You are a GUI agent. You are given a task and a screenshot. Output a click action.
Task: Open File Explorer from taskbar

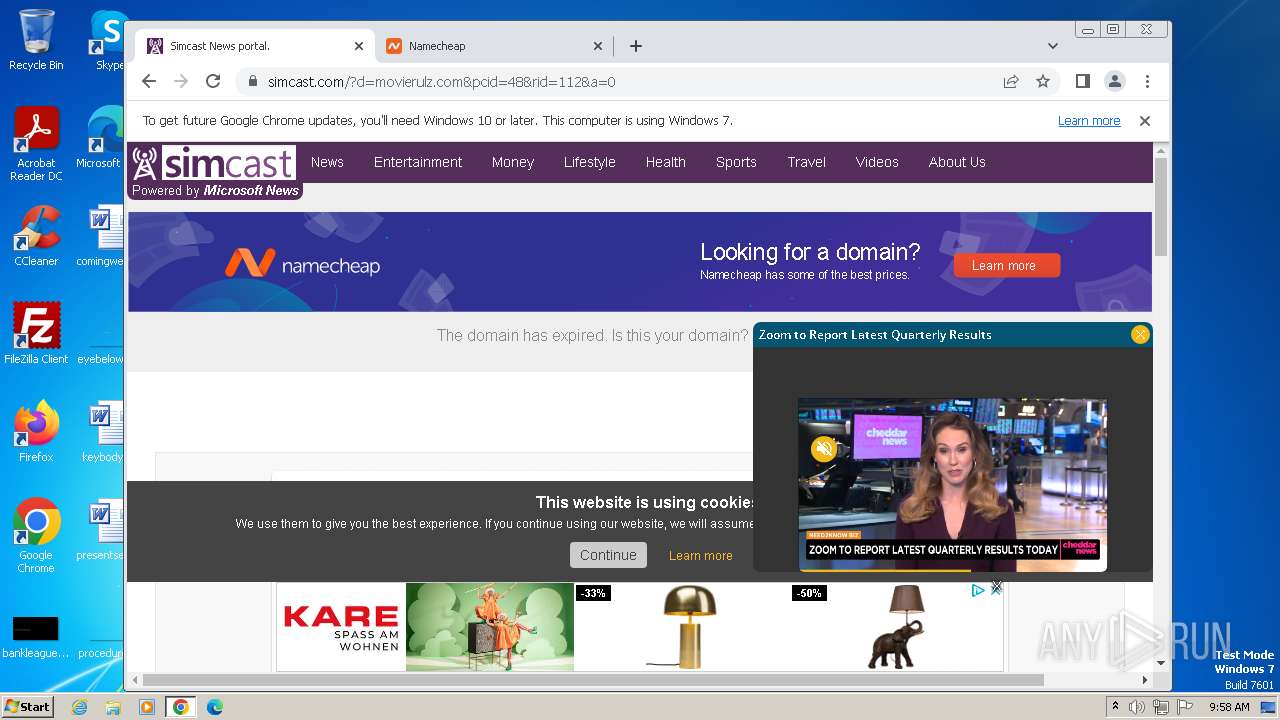click(x=113, y=707)
